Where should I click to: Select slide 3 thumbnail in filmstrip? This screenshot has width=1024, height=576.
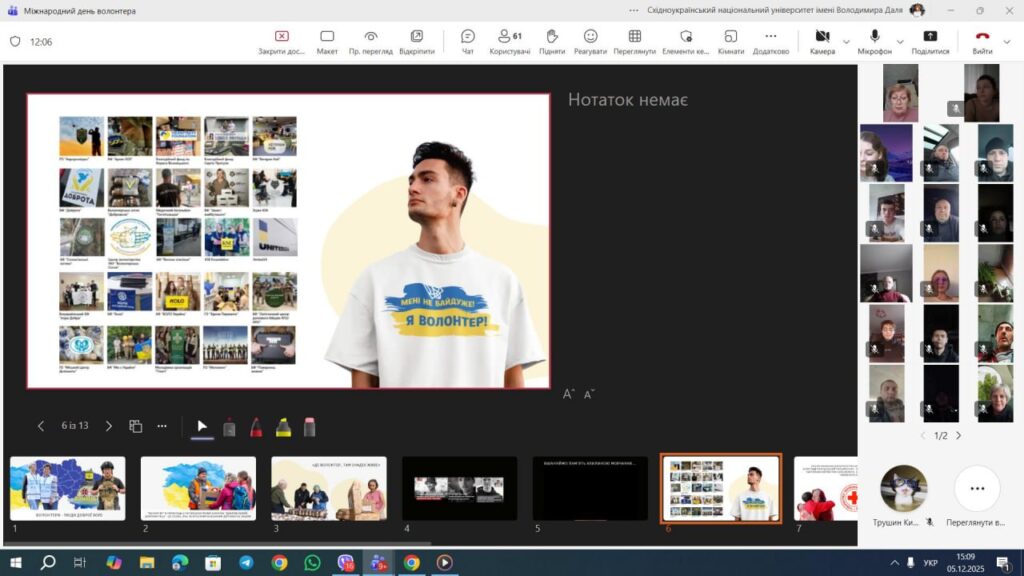(x=328, y=488)
